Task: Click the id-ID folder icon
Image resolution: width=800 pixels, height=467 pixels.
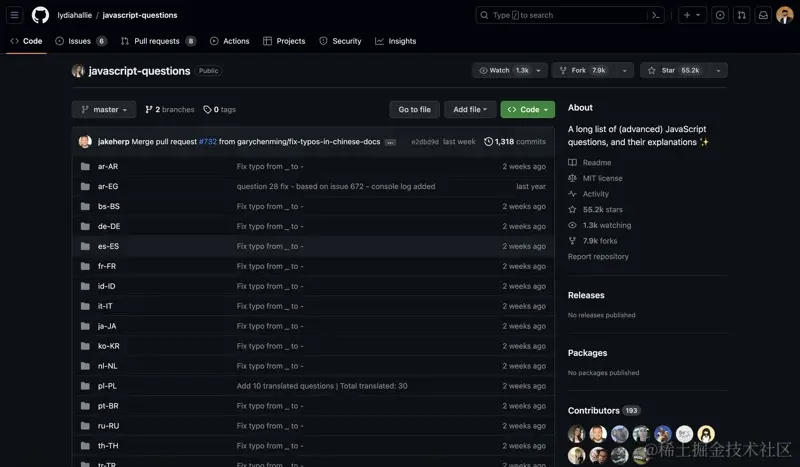Action: 85,286
